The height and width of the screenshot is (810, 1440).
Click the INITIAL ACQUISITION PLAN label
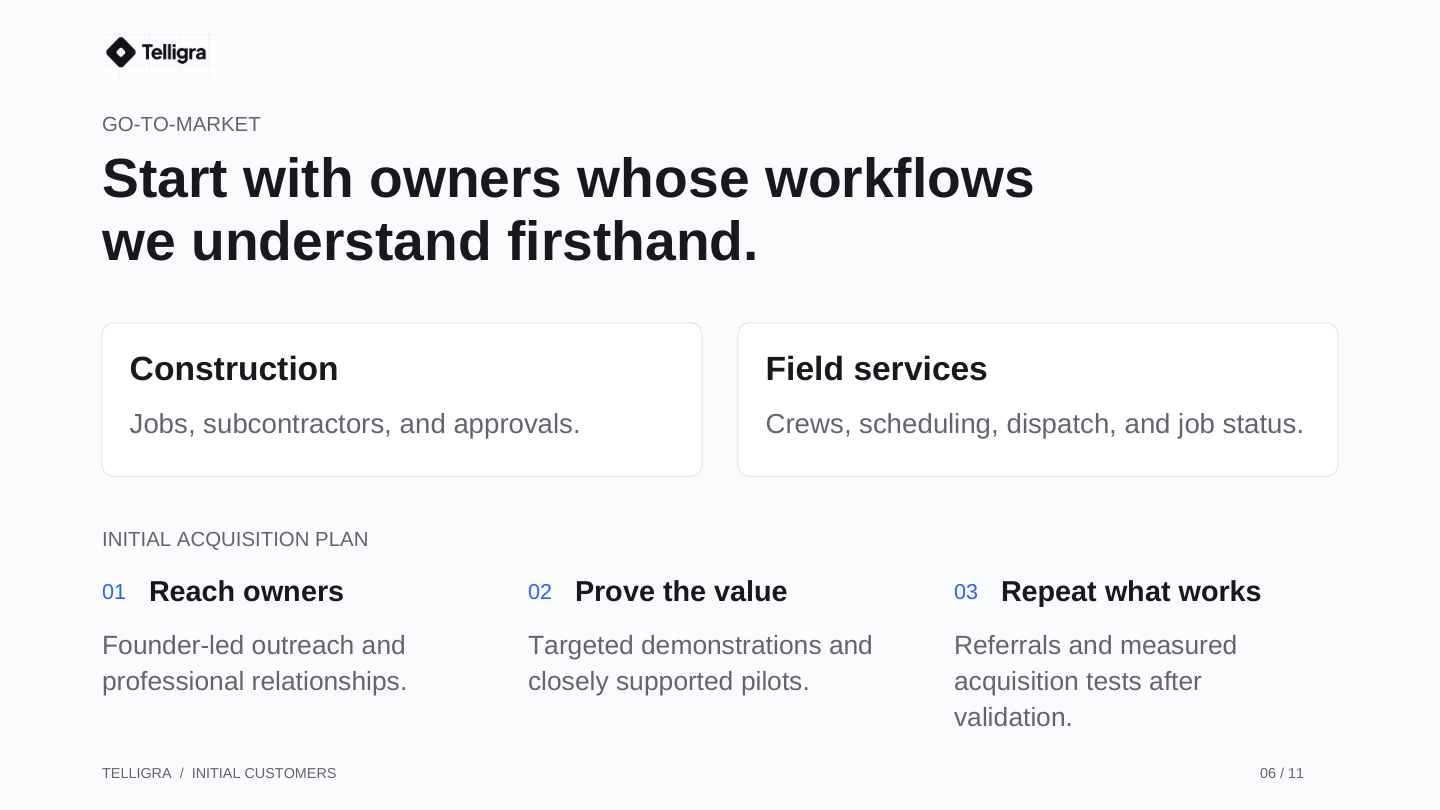click(x=235, y=539)
